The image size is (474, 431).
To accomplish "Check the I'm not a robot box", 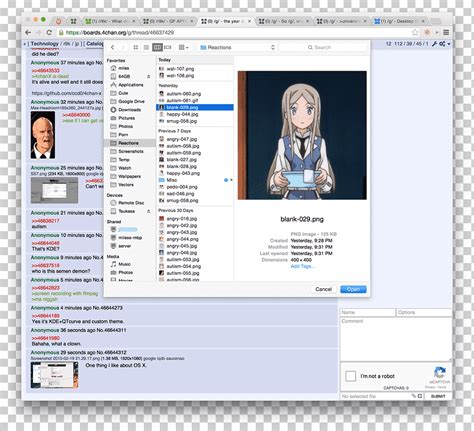I will [x=350, y=376].
